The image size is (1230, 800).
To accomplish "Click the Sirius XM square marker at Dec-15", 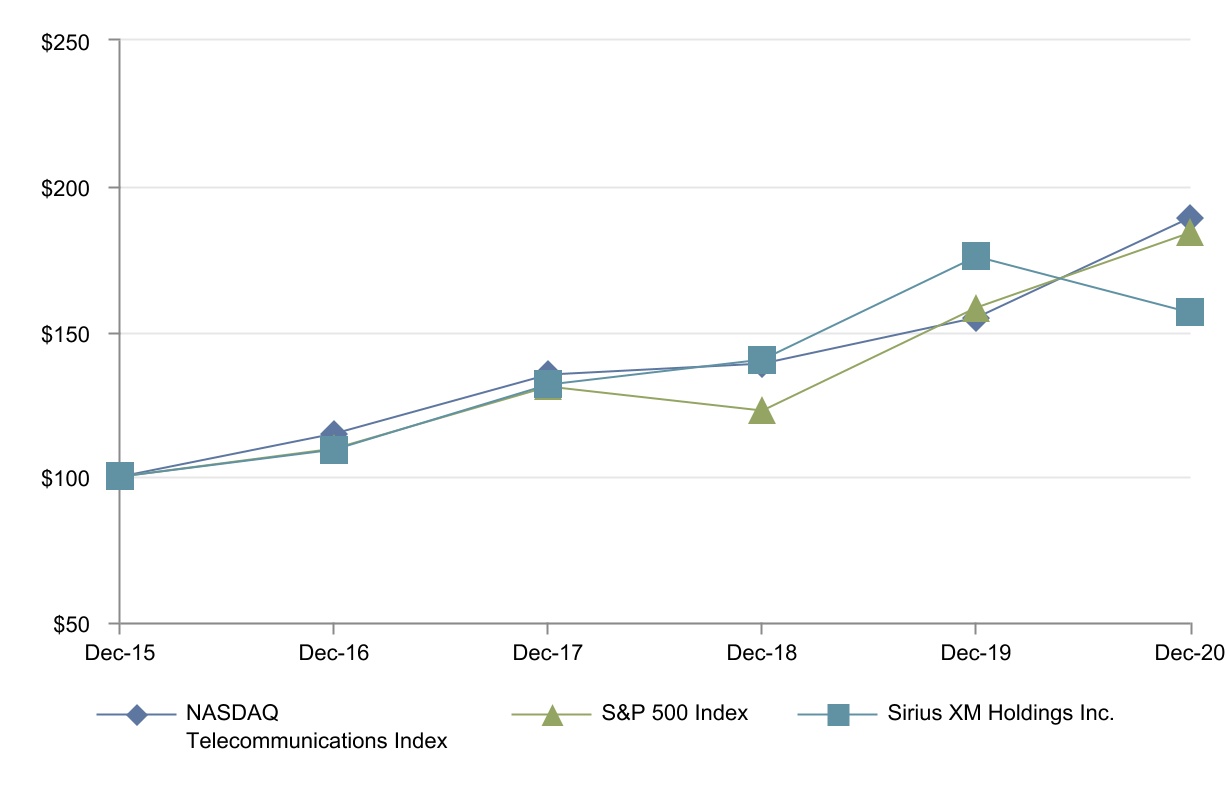I will [120, 476].
